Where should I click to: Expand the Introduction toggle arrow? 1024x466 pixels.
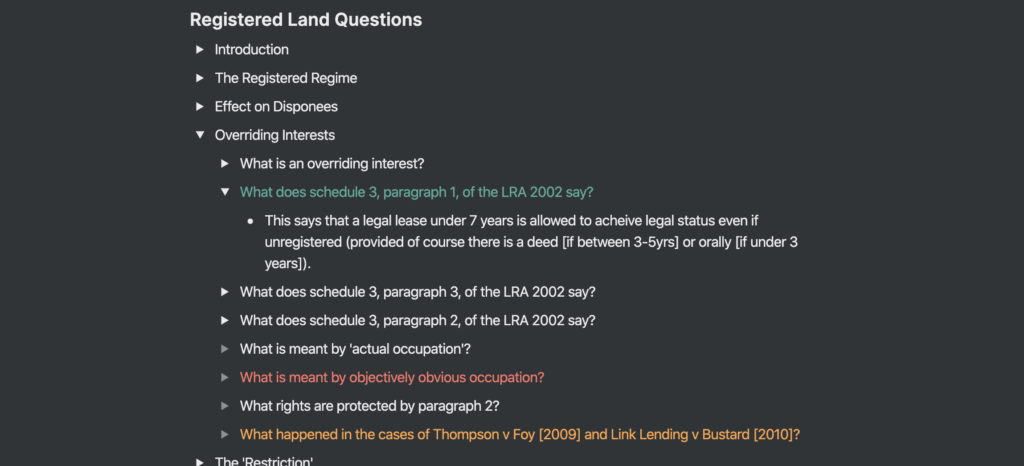(200, 50)
